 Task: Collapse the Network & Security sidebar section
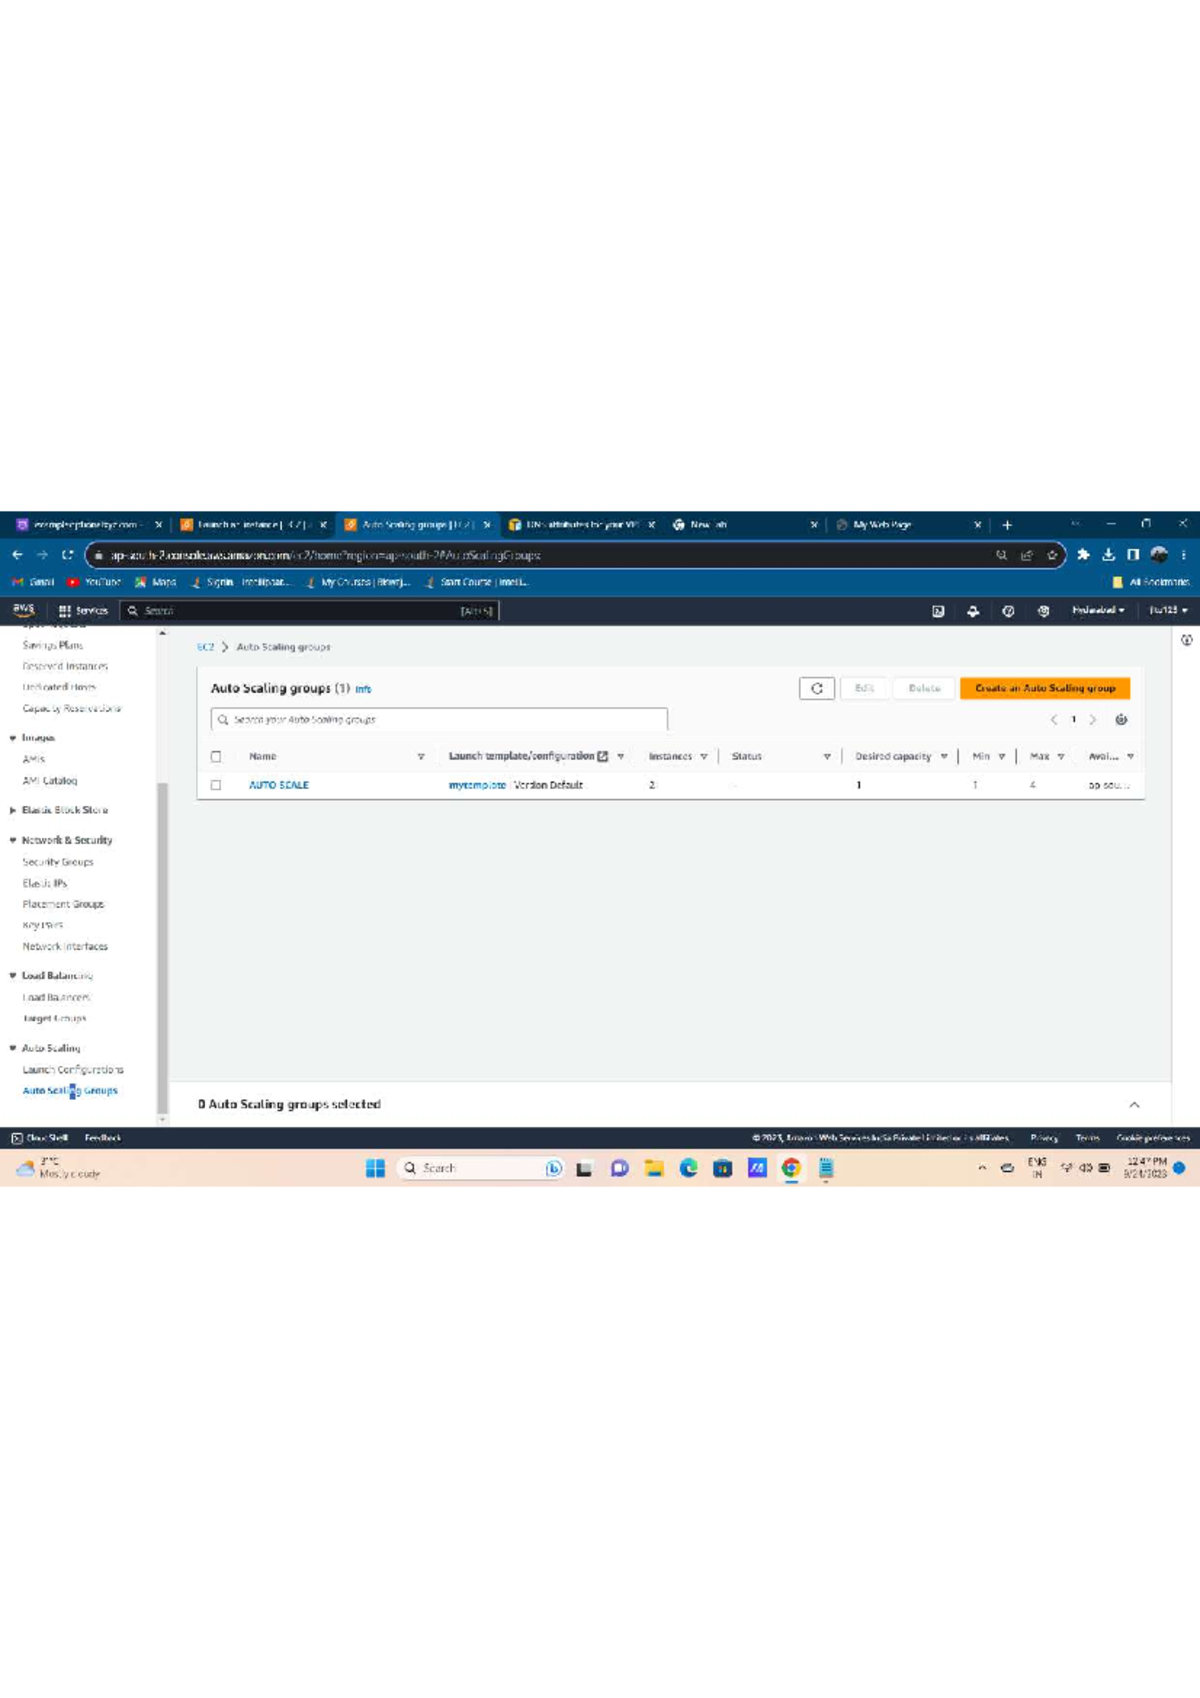(x=13, y=840)
